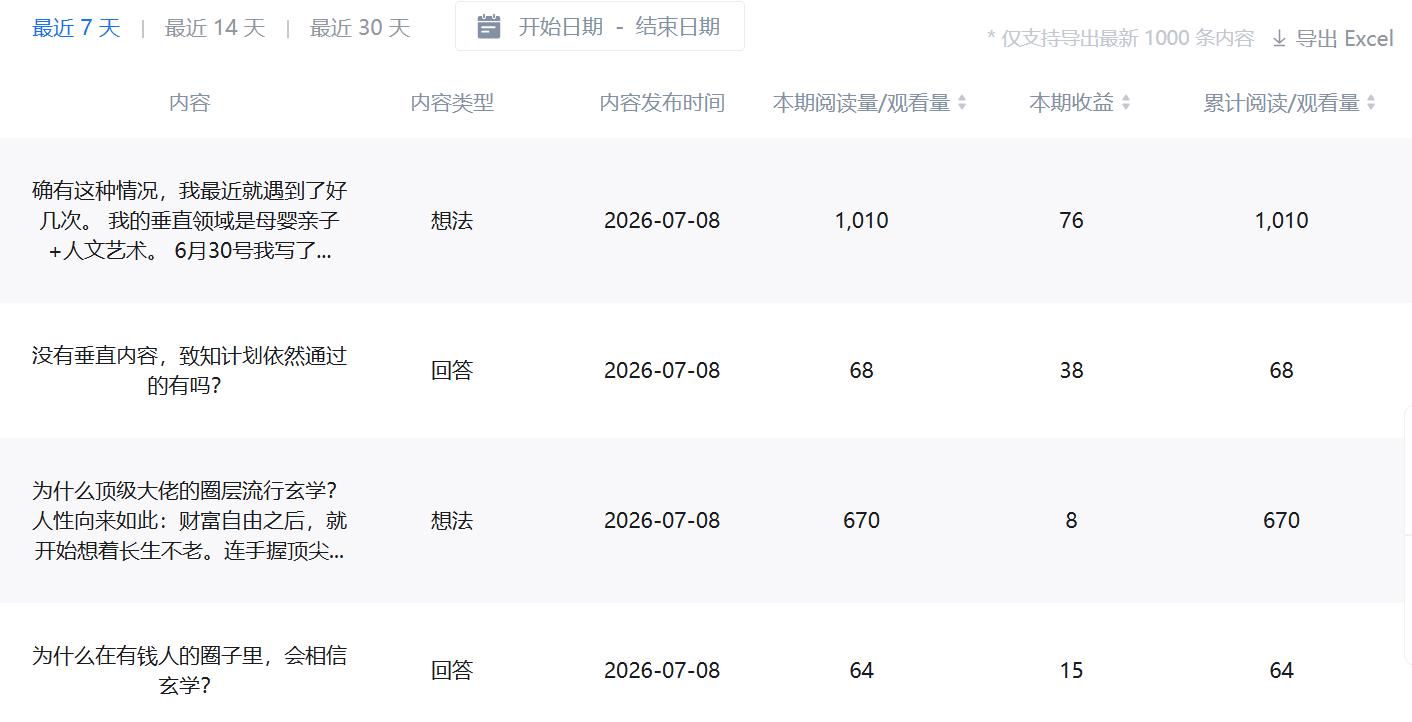
Task: Switch to 最近 30 天 range
Action: (360, 28)
